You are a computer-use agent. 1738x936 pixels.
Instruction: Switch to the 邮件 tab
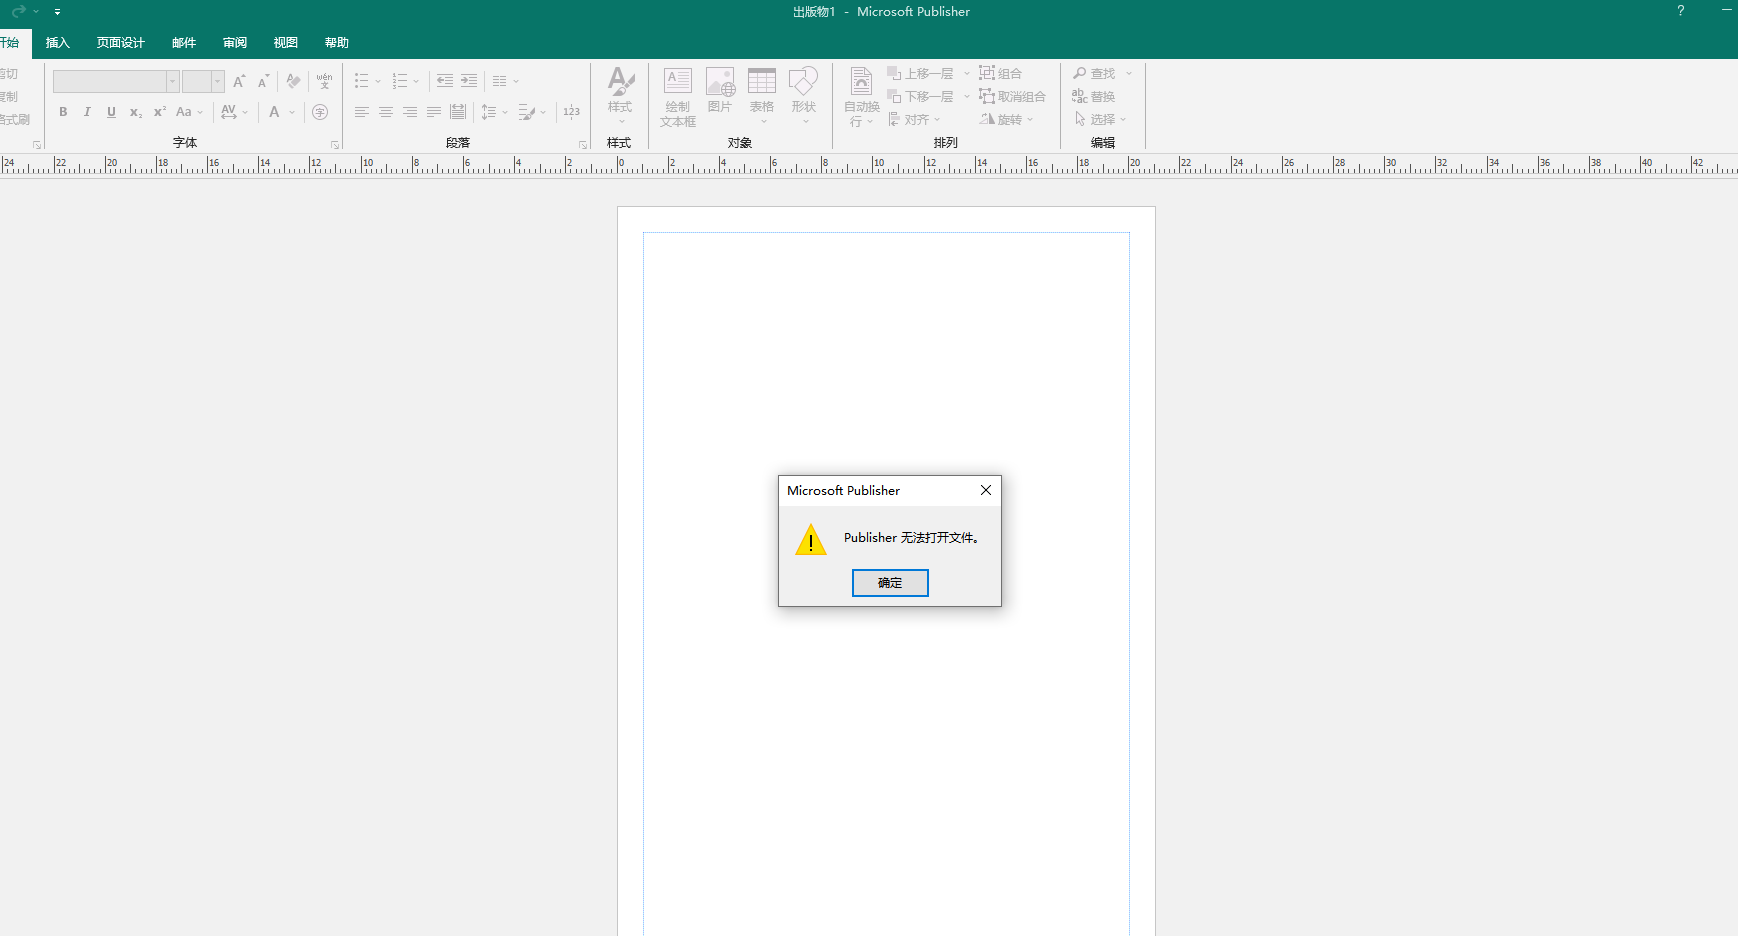click(x=184, y=43)
